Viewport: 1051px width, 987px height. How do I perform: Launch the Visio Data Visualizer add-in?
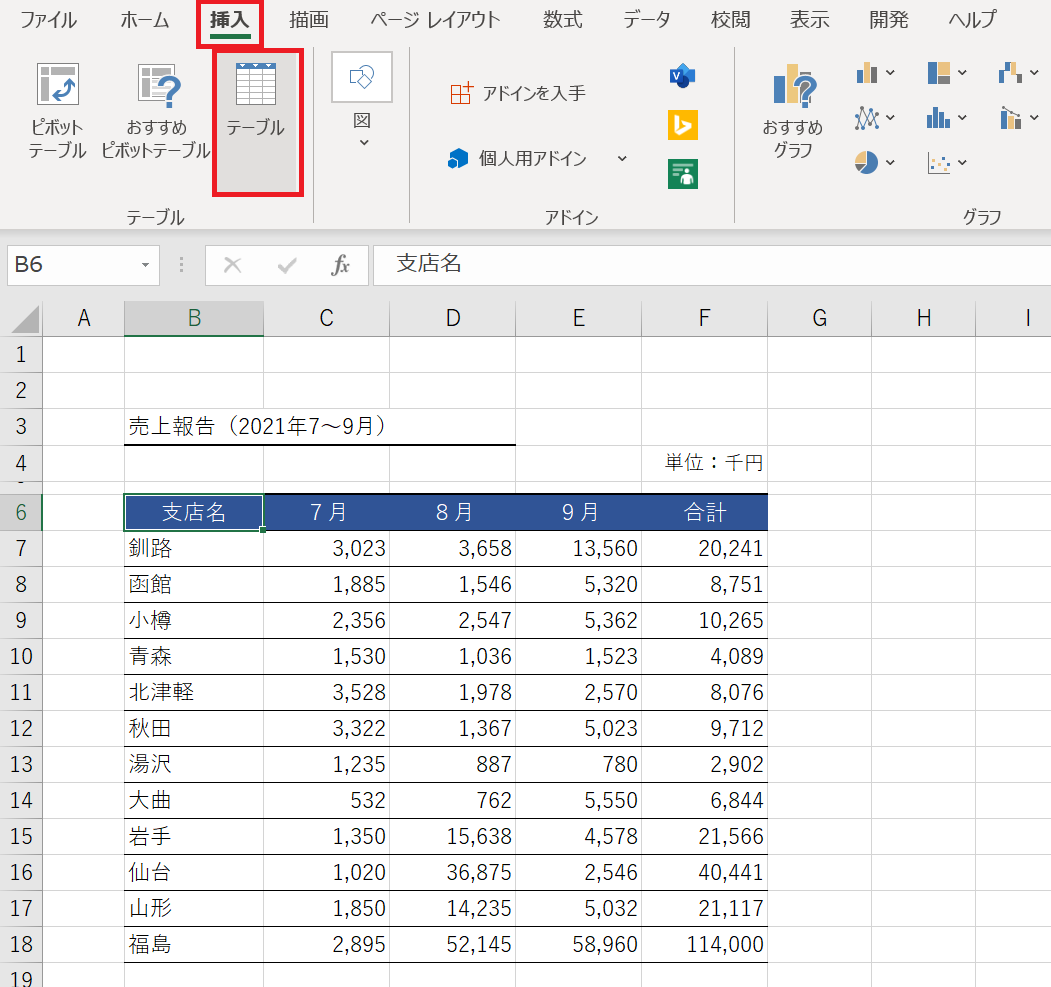point(682,76)
